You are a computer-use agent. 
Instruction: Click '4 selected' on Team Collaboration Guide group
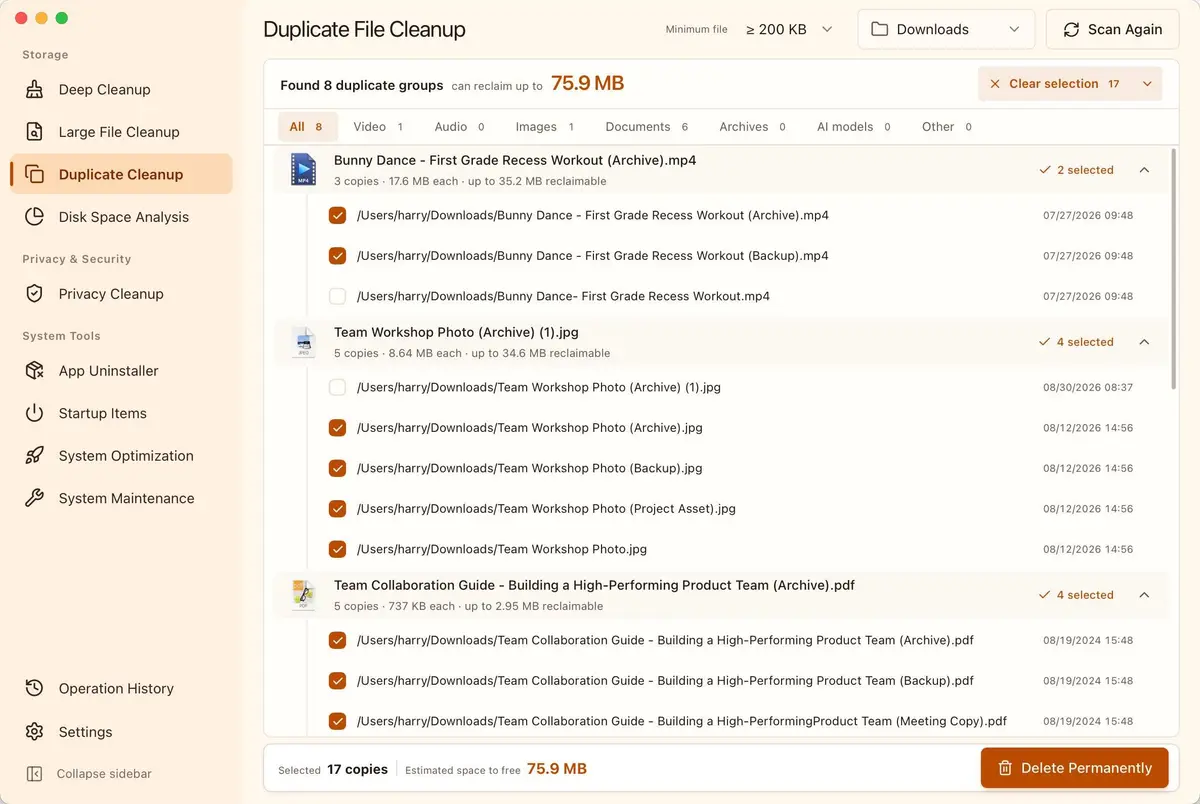pyautogui.click(x=1076, y=595)
